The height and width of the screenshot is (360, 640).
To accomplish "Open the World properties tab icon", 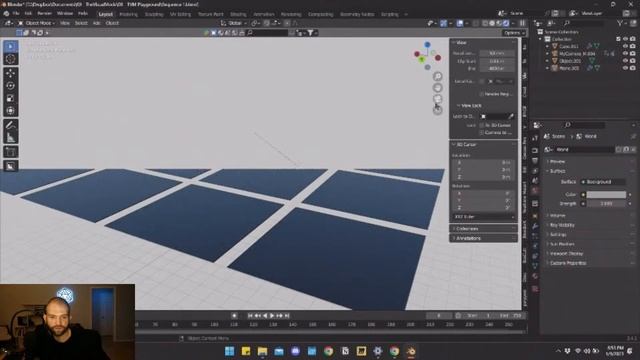I will [x=535, y=191].
